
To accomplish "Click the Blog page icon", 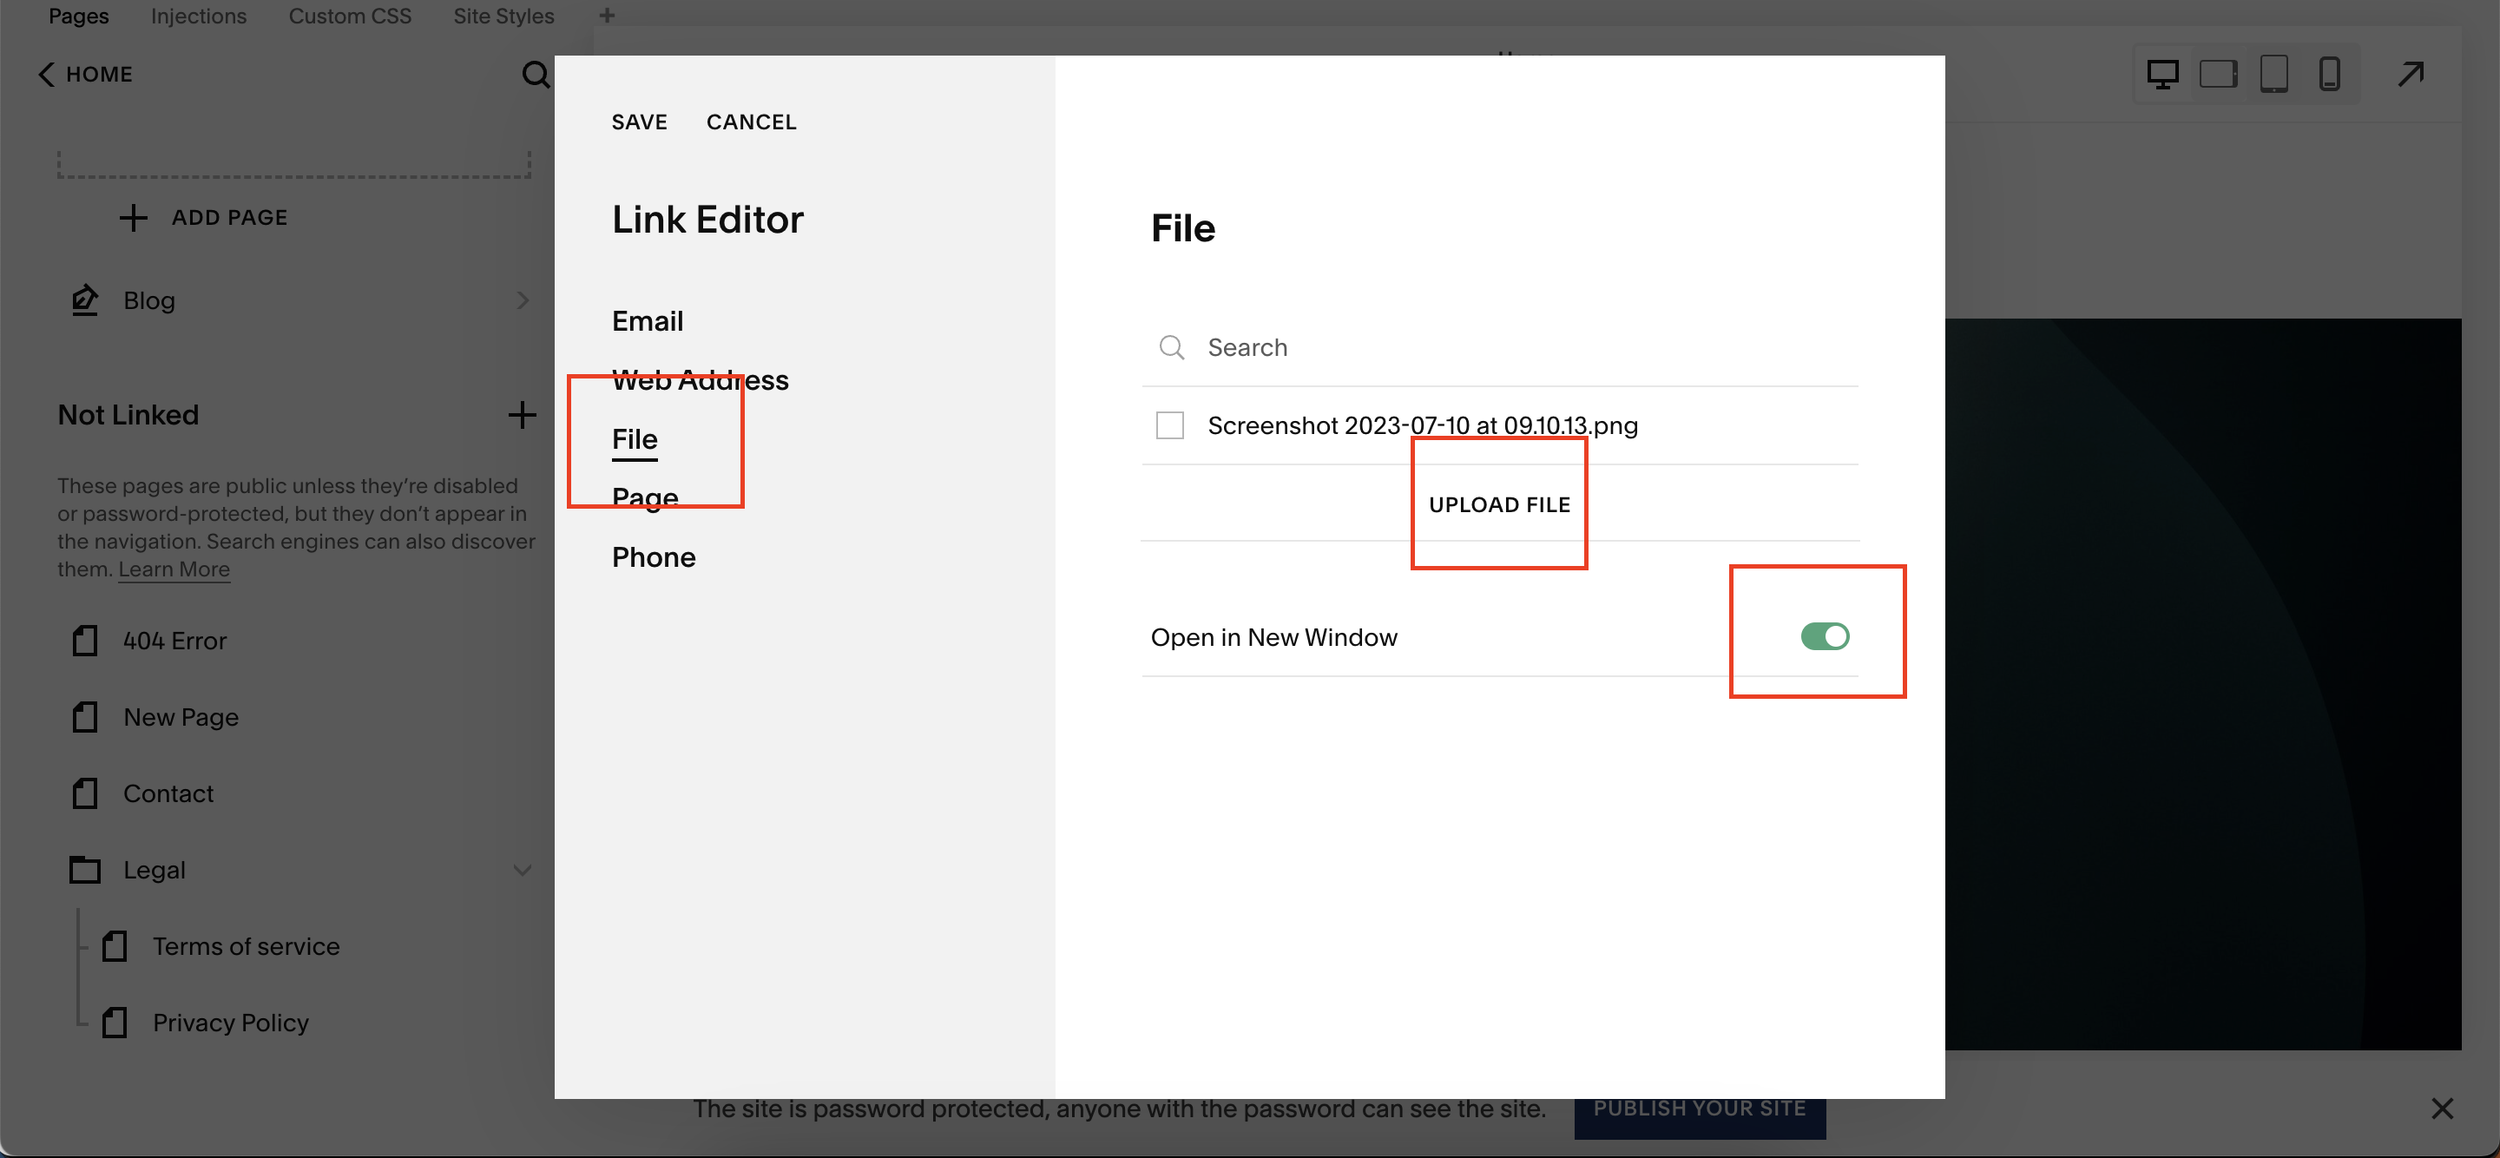I will 85,300.
